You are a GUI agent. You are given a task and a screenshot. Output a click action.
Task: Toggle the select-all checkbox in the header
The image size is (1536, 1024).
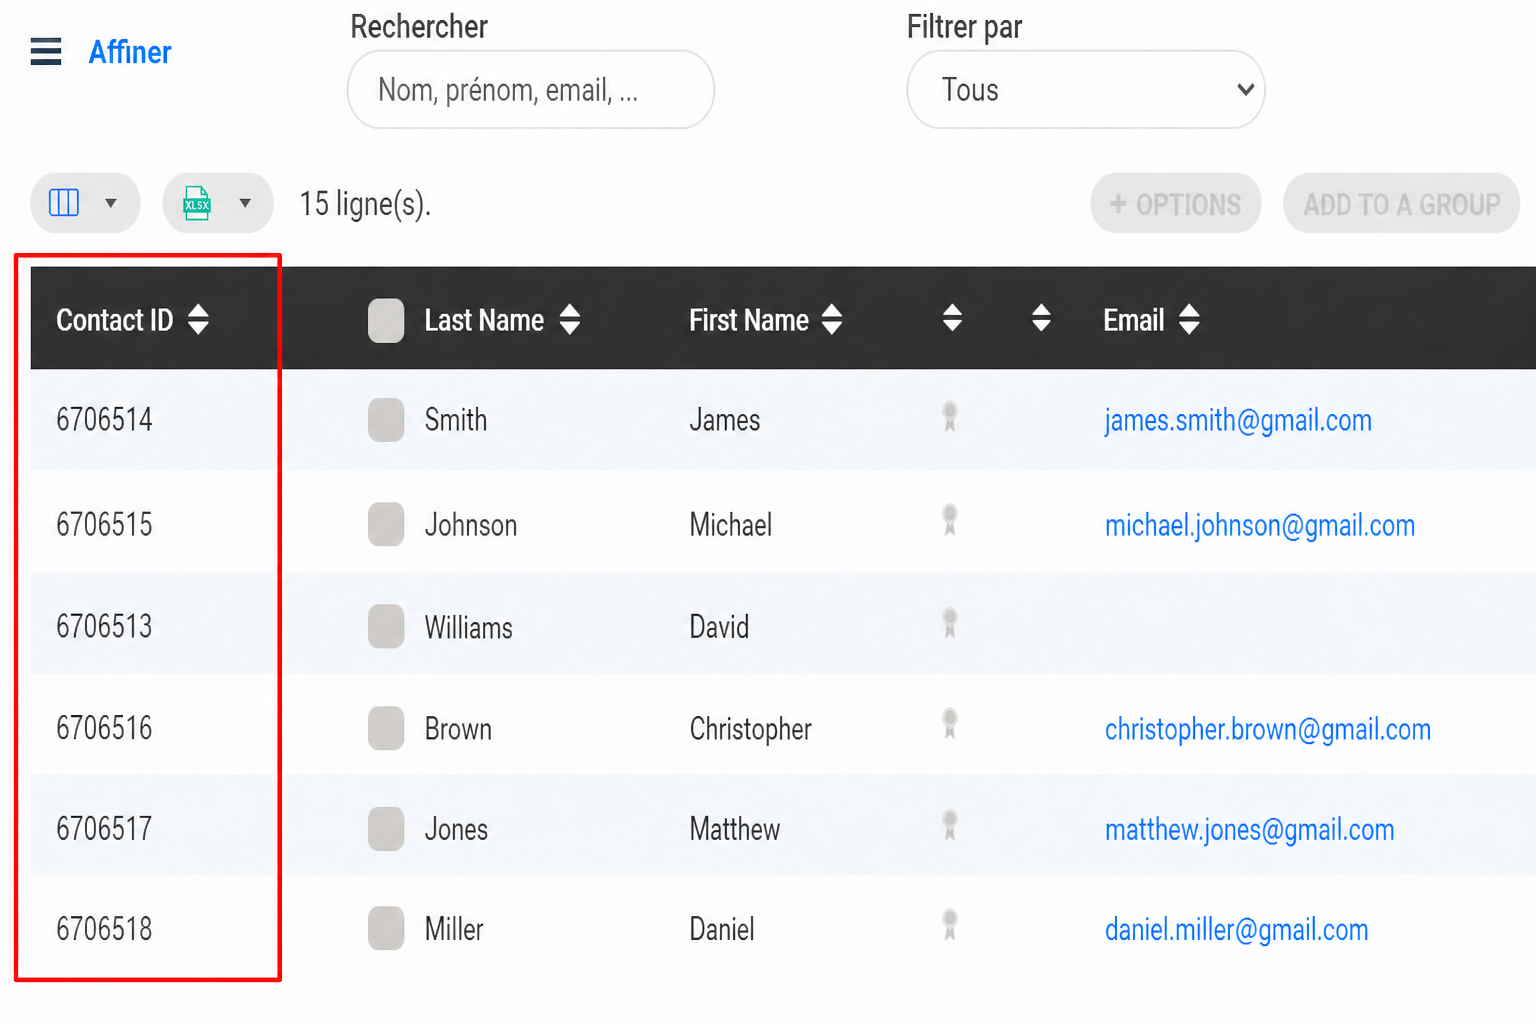pyautogui.click(x=386, y=320)
